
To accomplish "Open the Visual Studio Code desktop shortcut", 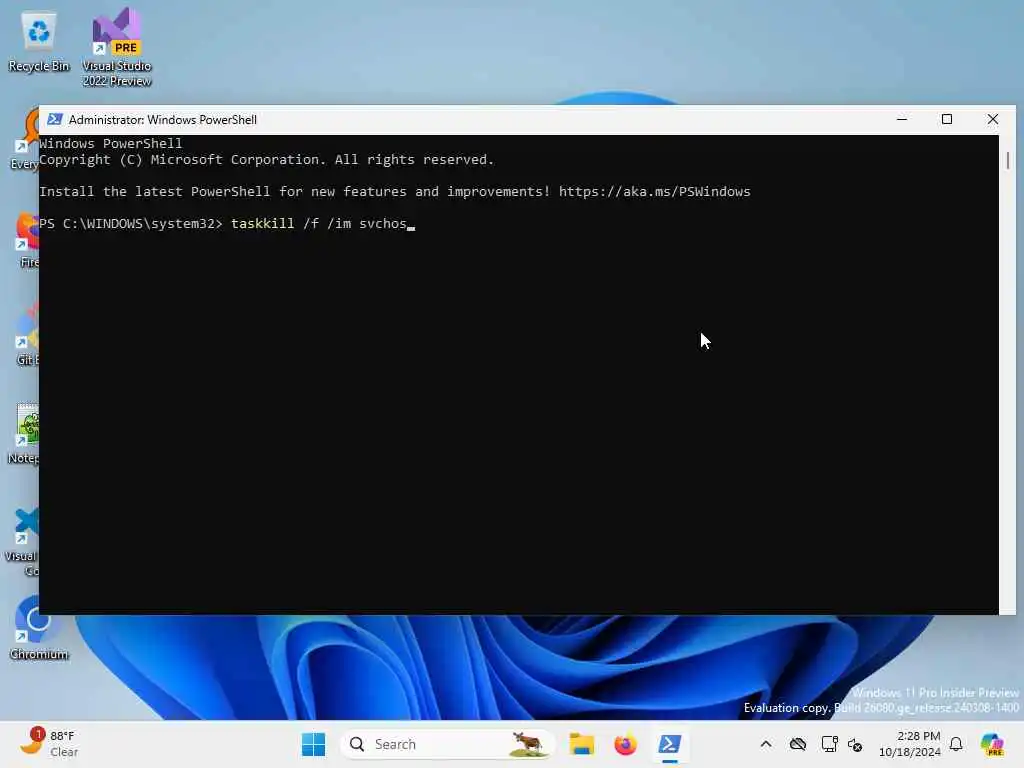I will (x=22, y=541).
